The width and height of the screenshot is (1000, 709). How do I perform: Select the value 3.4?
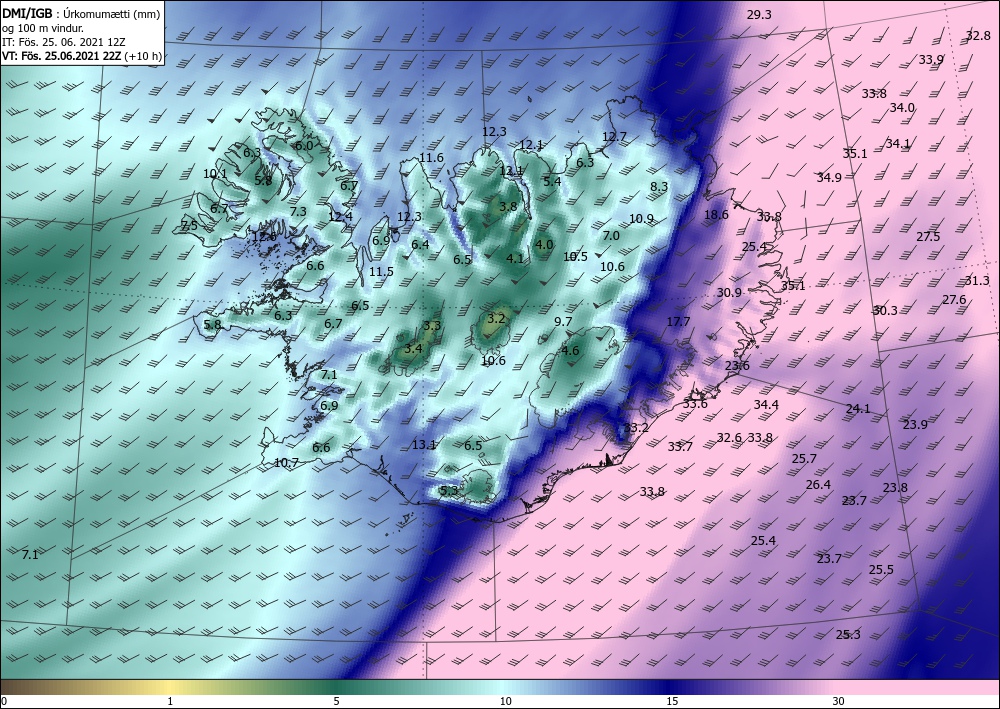(x=413, y=349)
